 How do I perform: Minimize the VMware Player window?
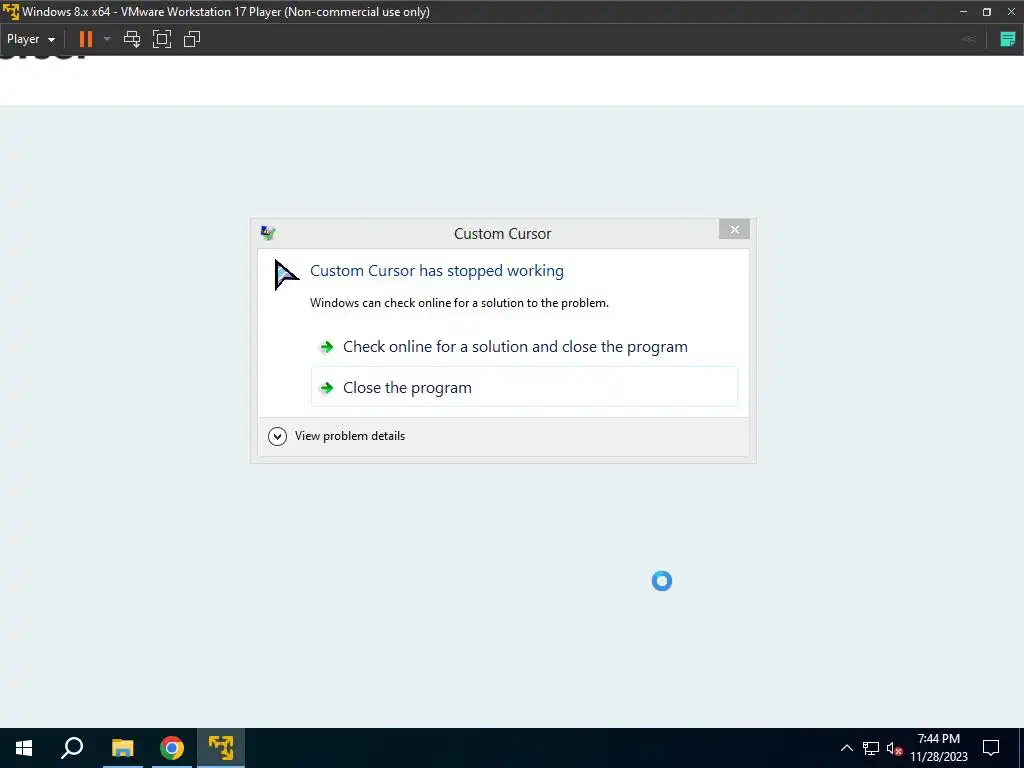pyautogui.click(x=963, y=12)
